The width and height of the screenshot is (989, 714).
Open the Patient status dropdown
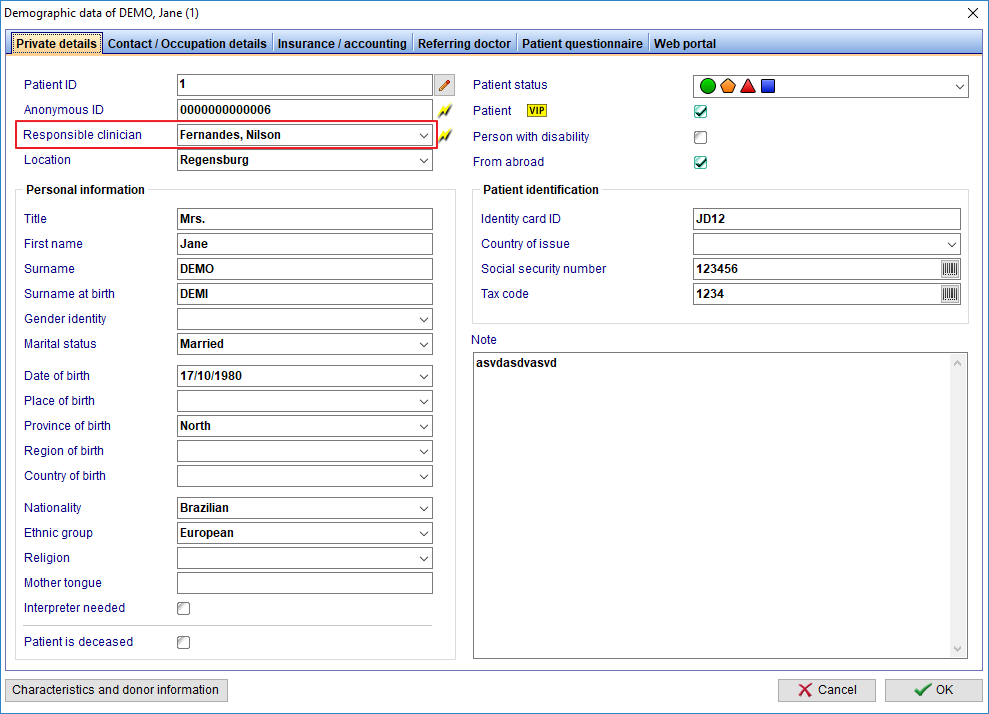point(959,86)
